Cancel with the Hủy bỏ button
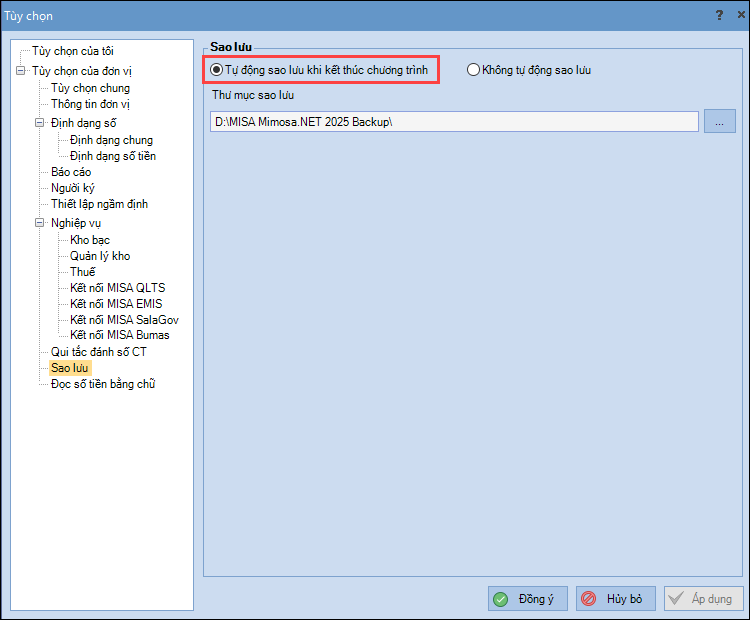 (x=616, y=598)
